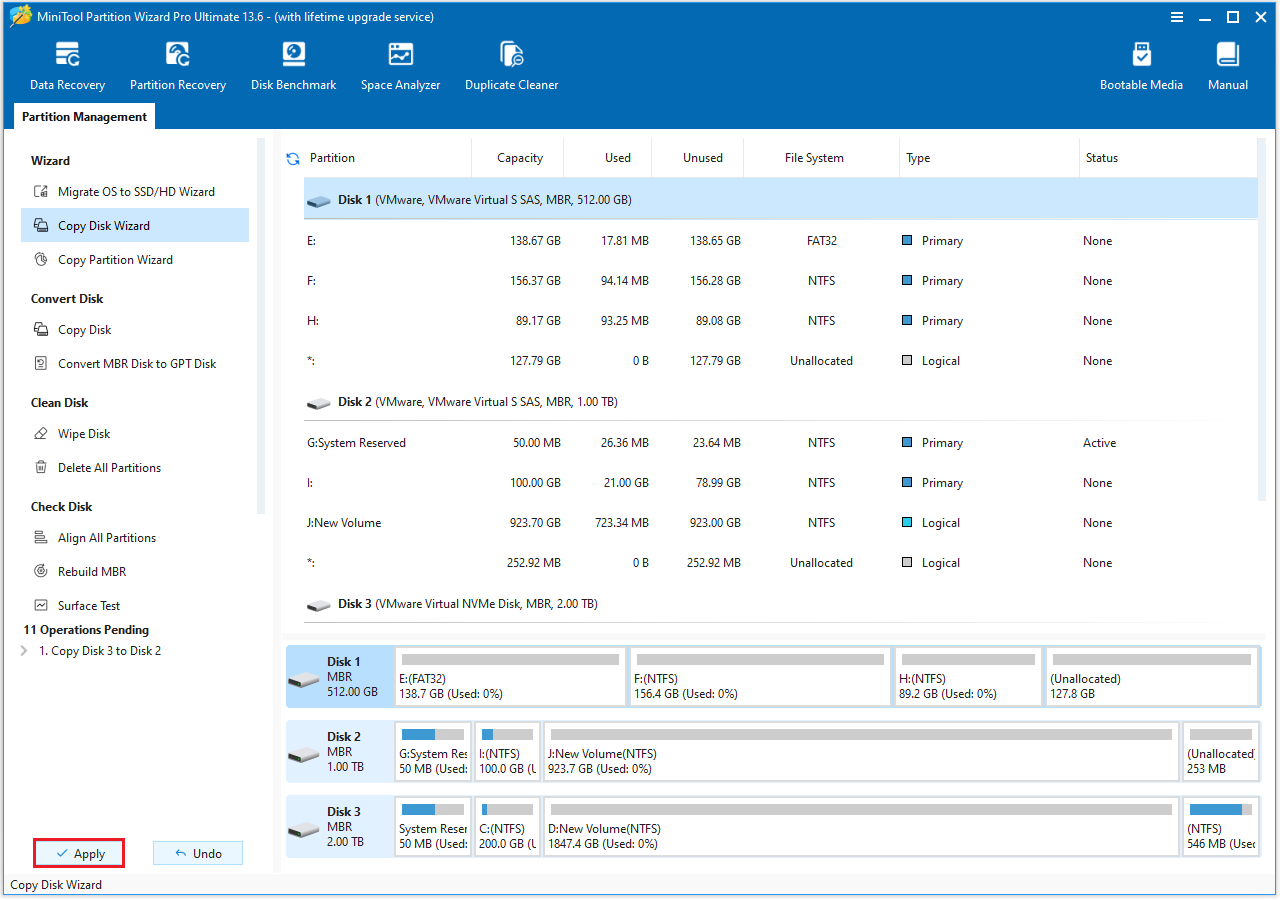
Task: Click Disk 1 unallocated 127.8 GB block
Action: tap(1152, 677)
